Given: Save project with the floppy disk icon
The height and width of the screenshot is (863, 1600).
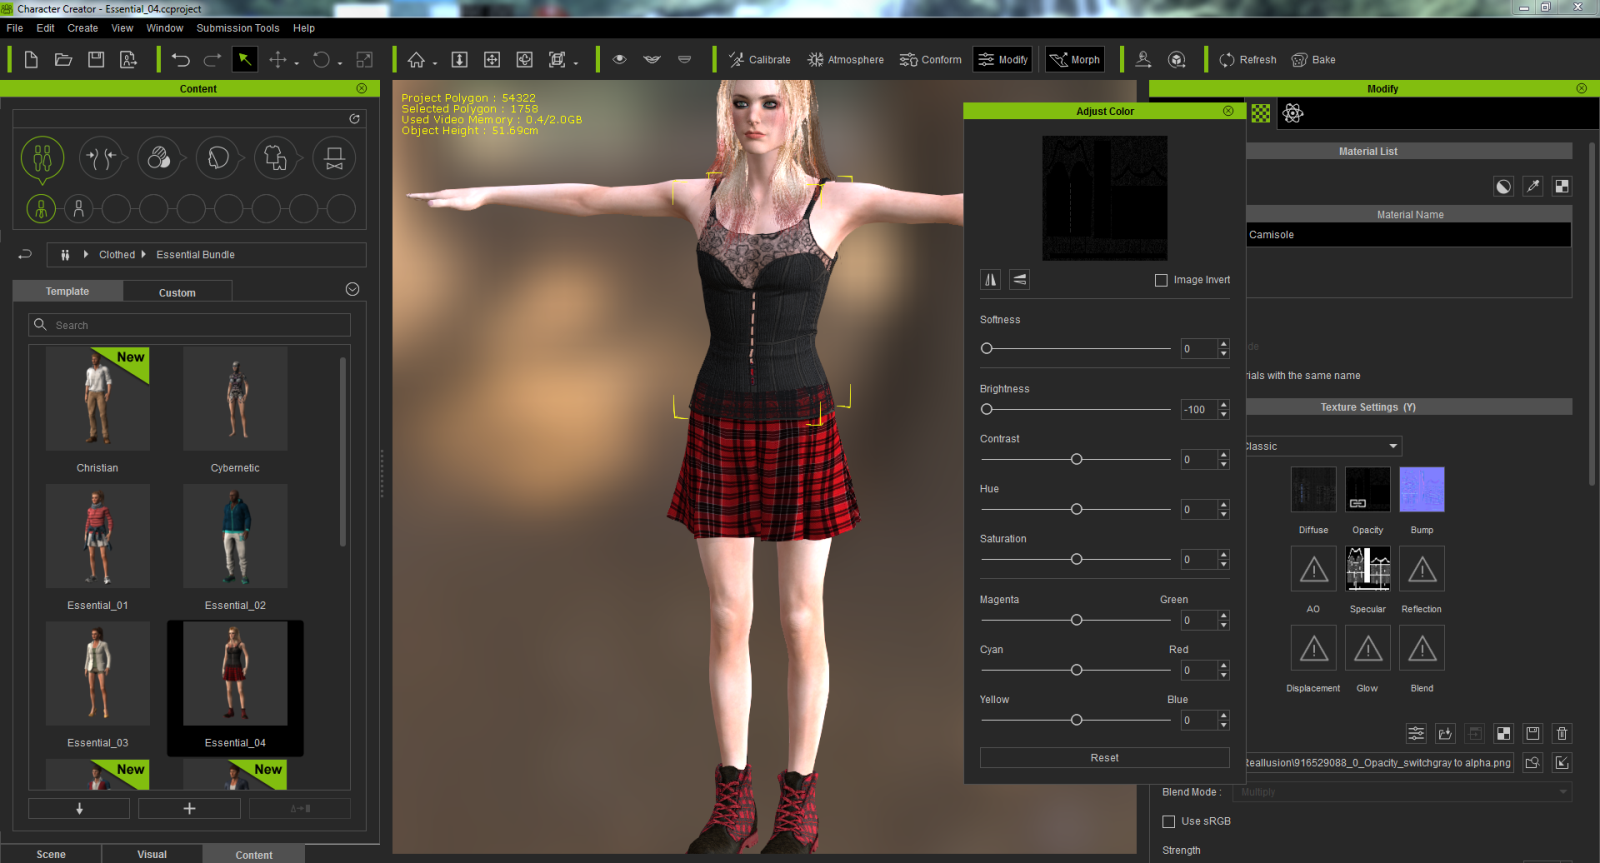Looking at the screenshot, I should coord(96,60).
